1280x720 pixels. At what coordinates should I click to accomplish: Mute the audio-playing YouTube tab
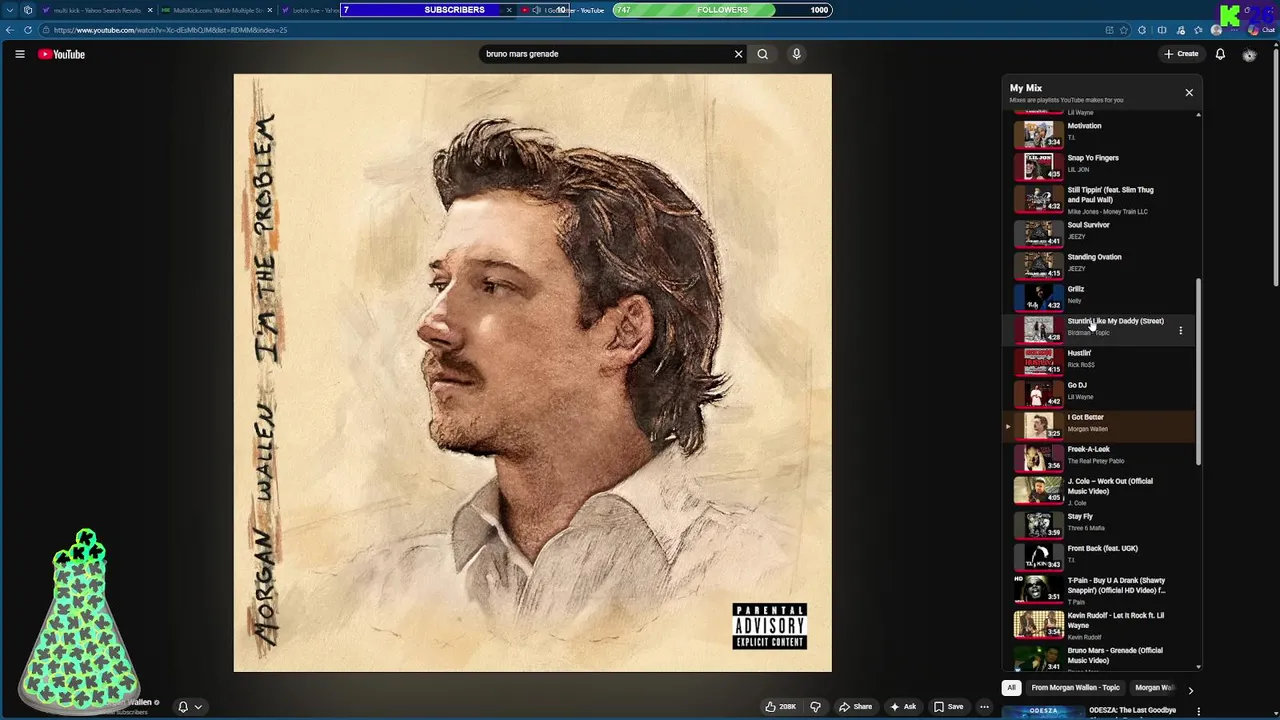tap(536, 10)
